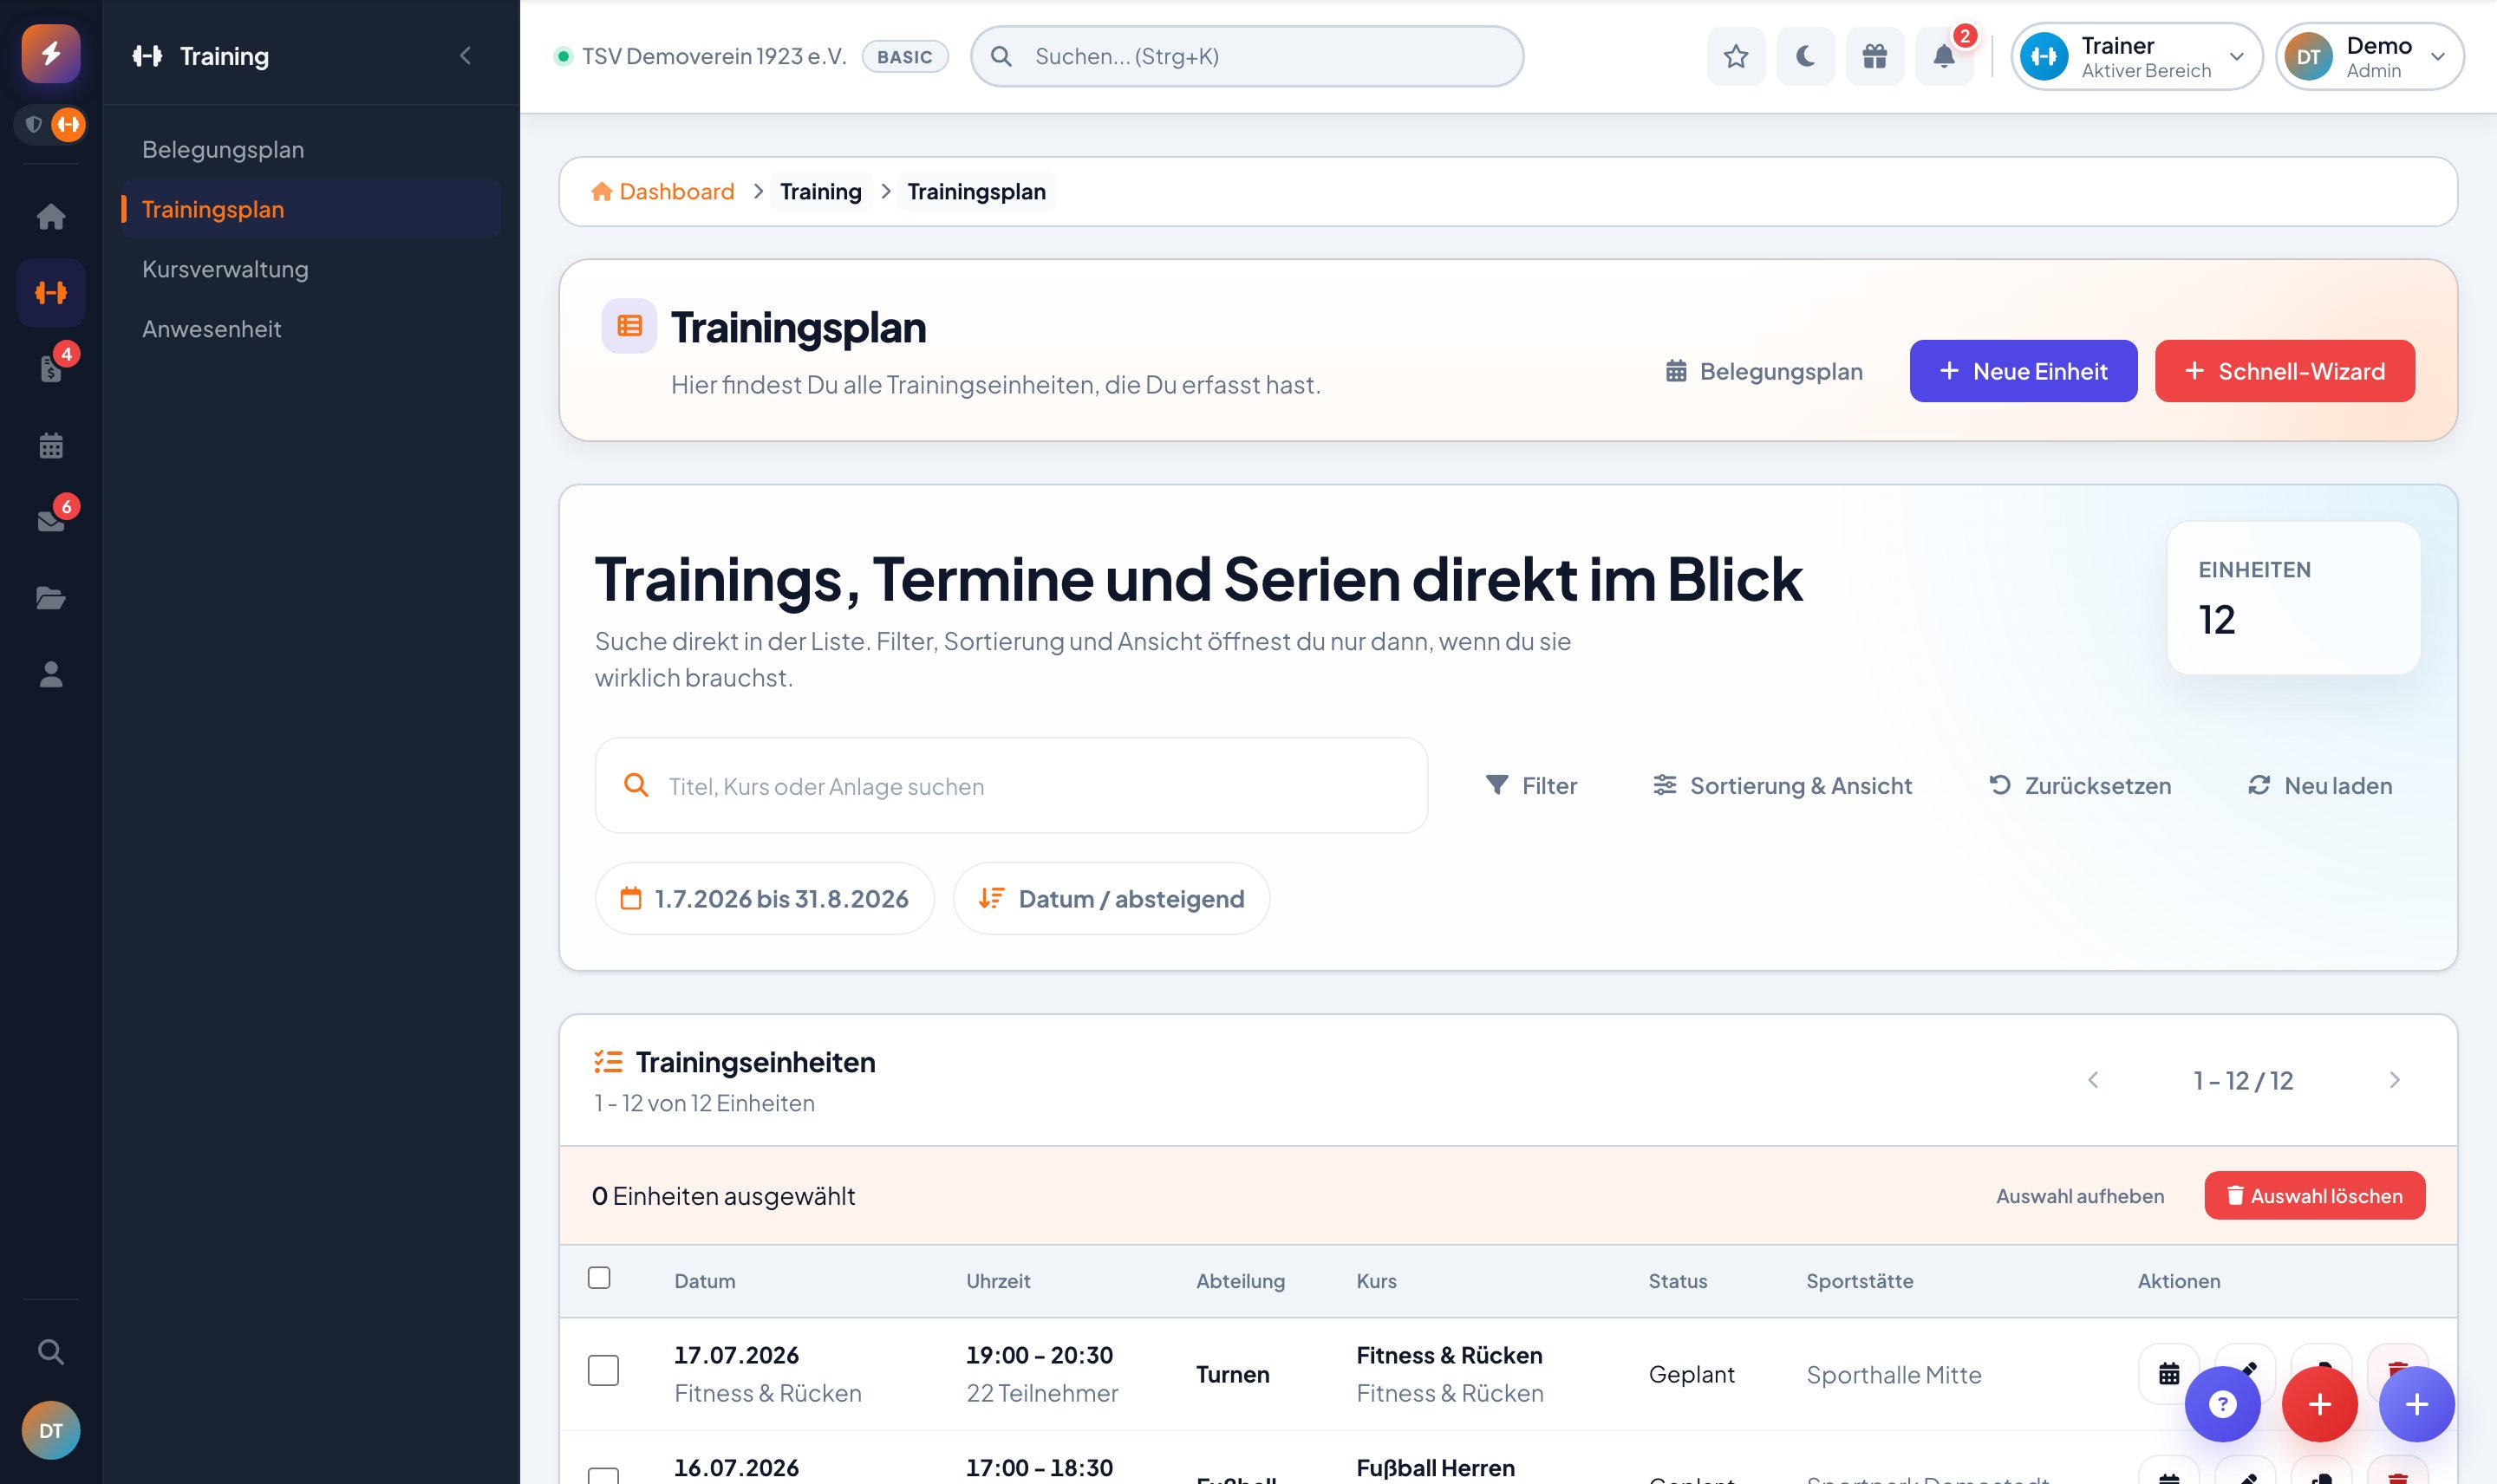The height and width of the screenshot is (1484, 2497).
Task: Click the purple help question-mark button
Action: coord(2222,1404)
